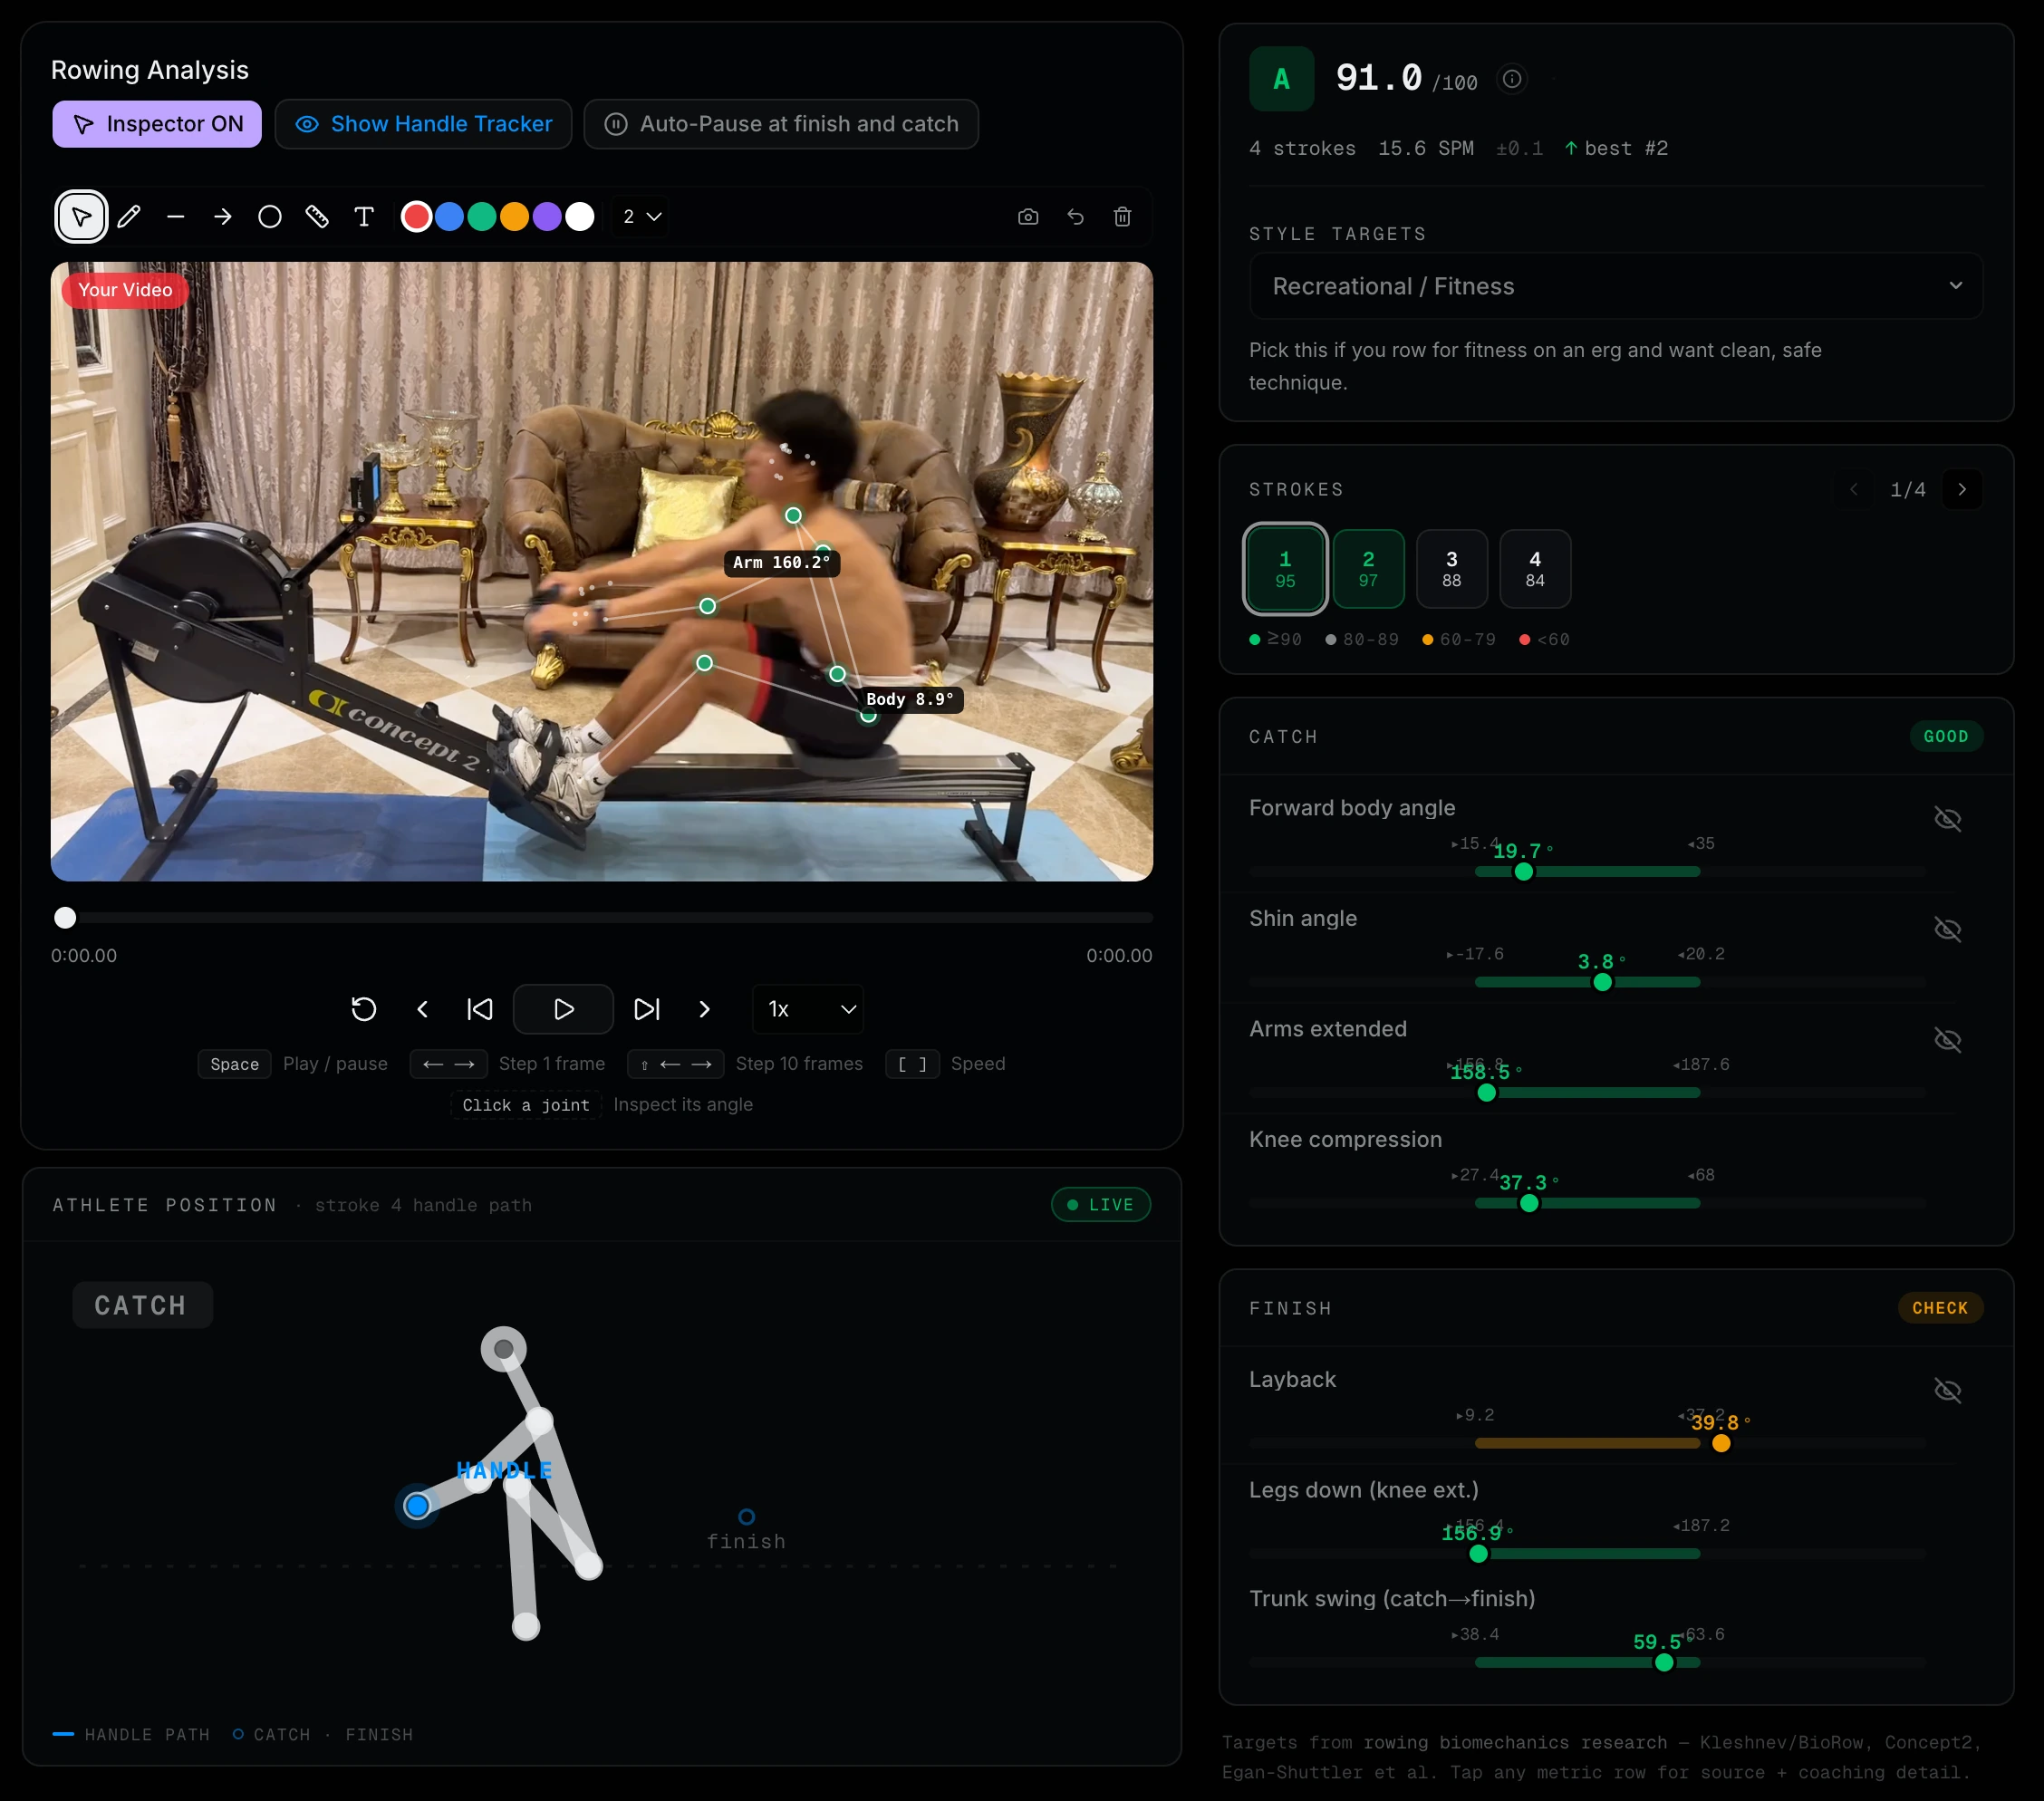Click the finish marker in athlete position

746,1517
